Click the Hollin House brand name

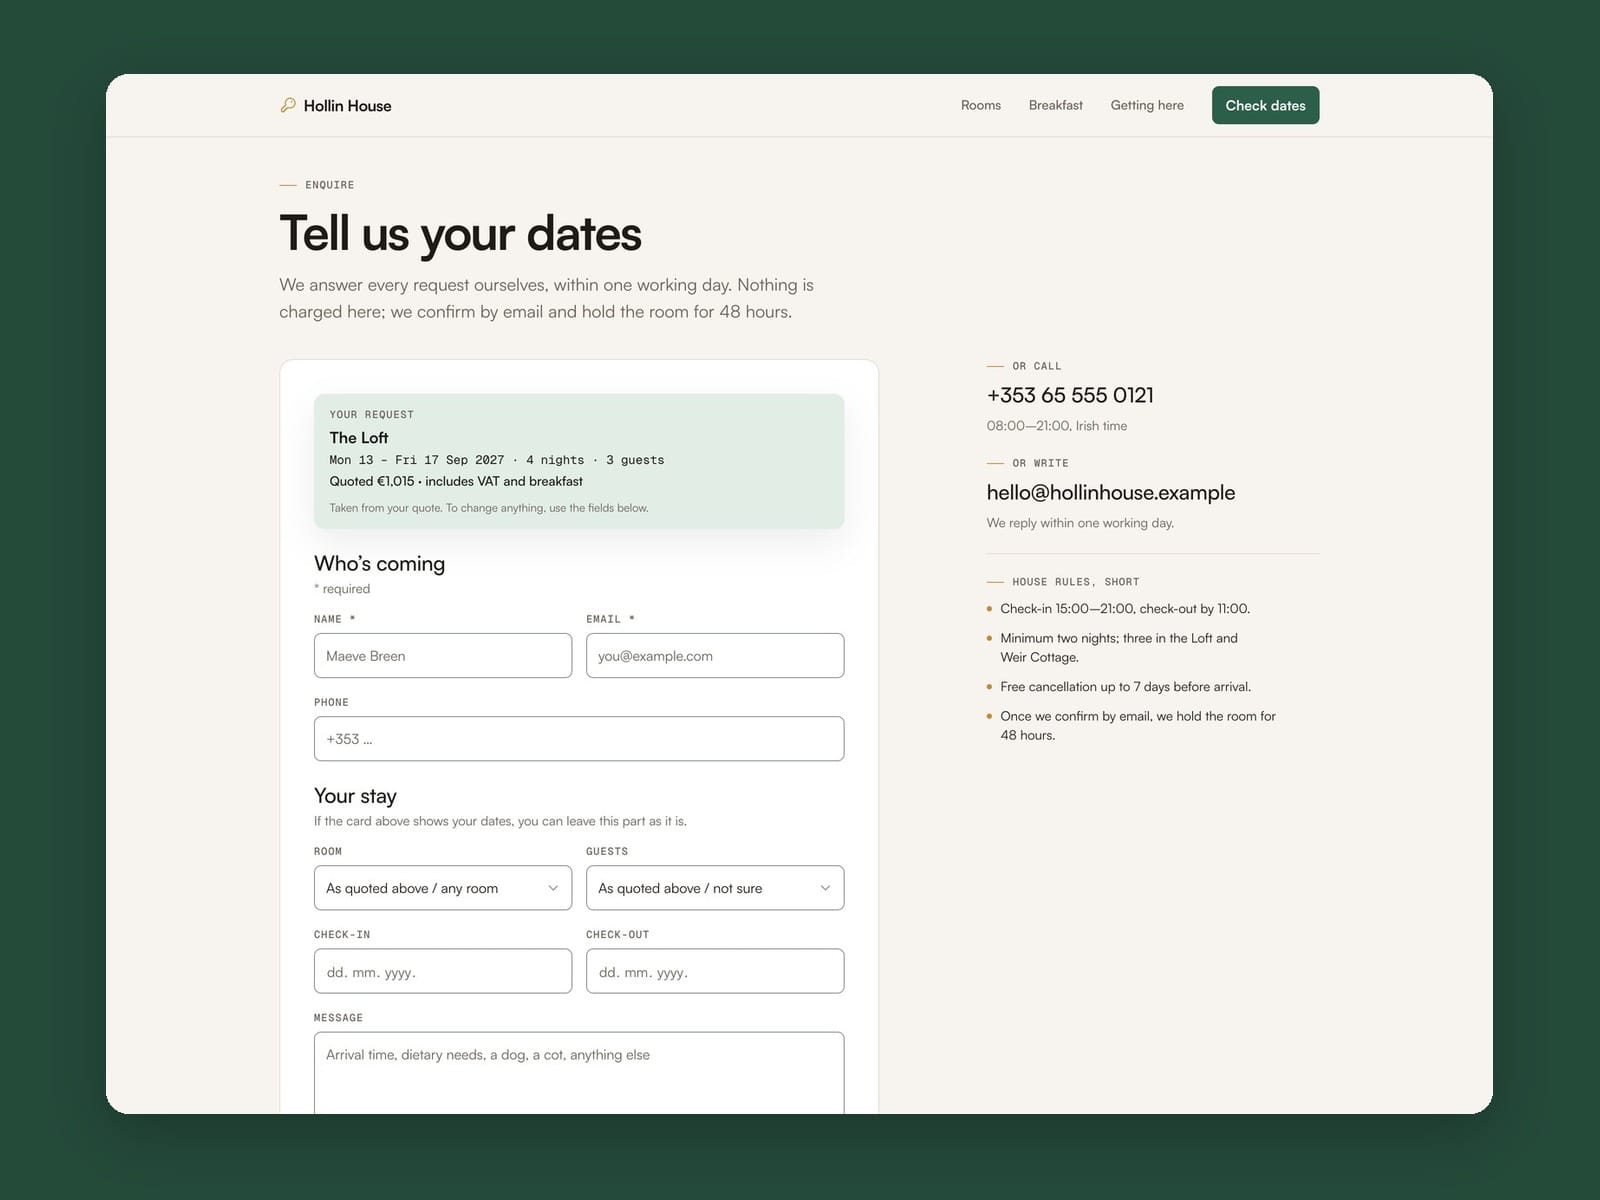click(347, 106)
